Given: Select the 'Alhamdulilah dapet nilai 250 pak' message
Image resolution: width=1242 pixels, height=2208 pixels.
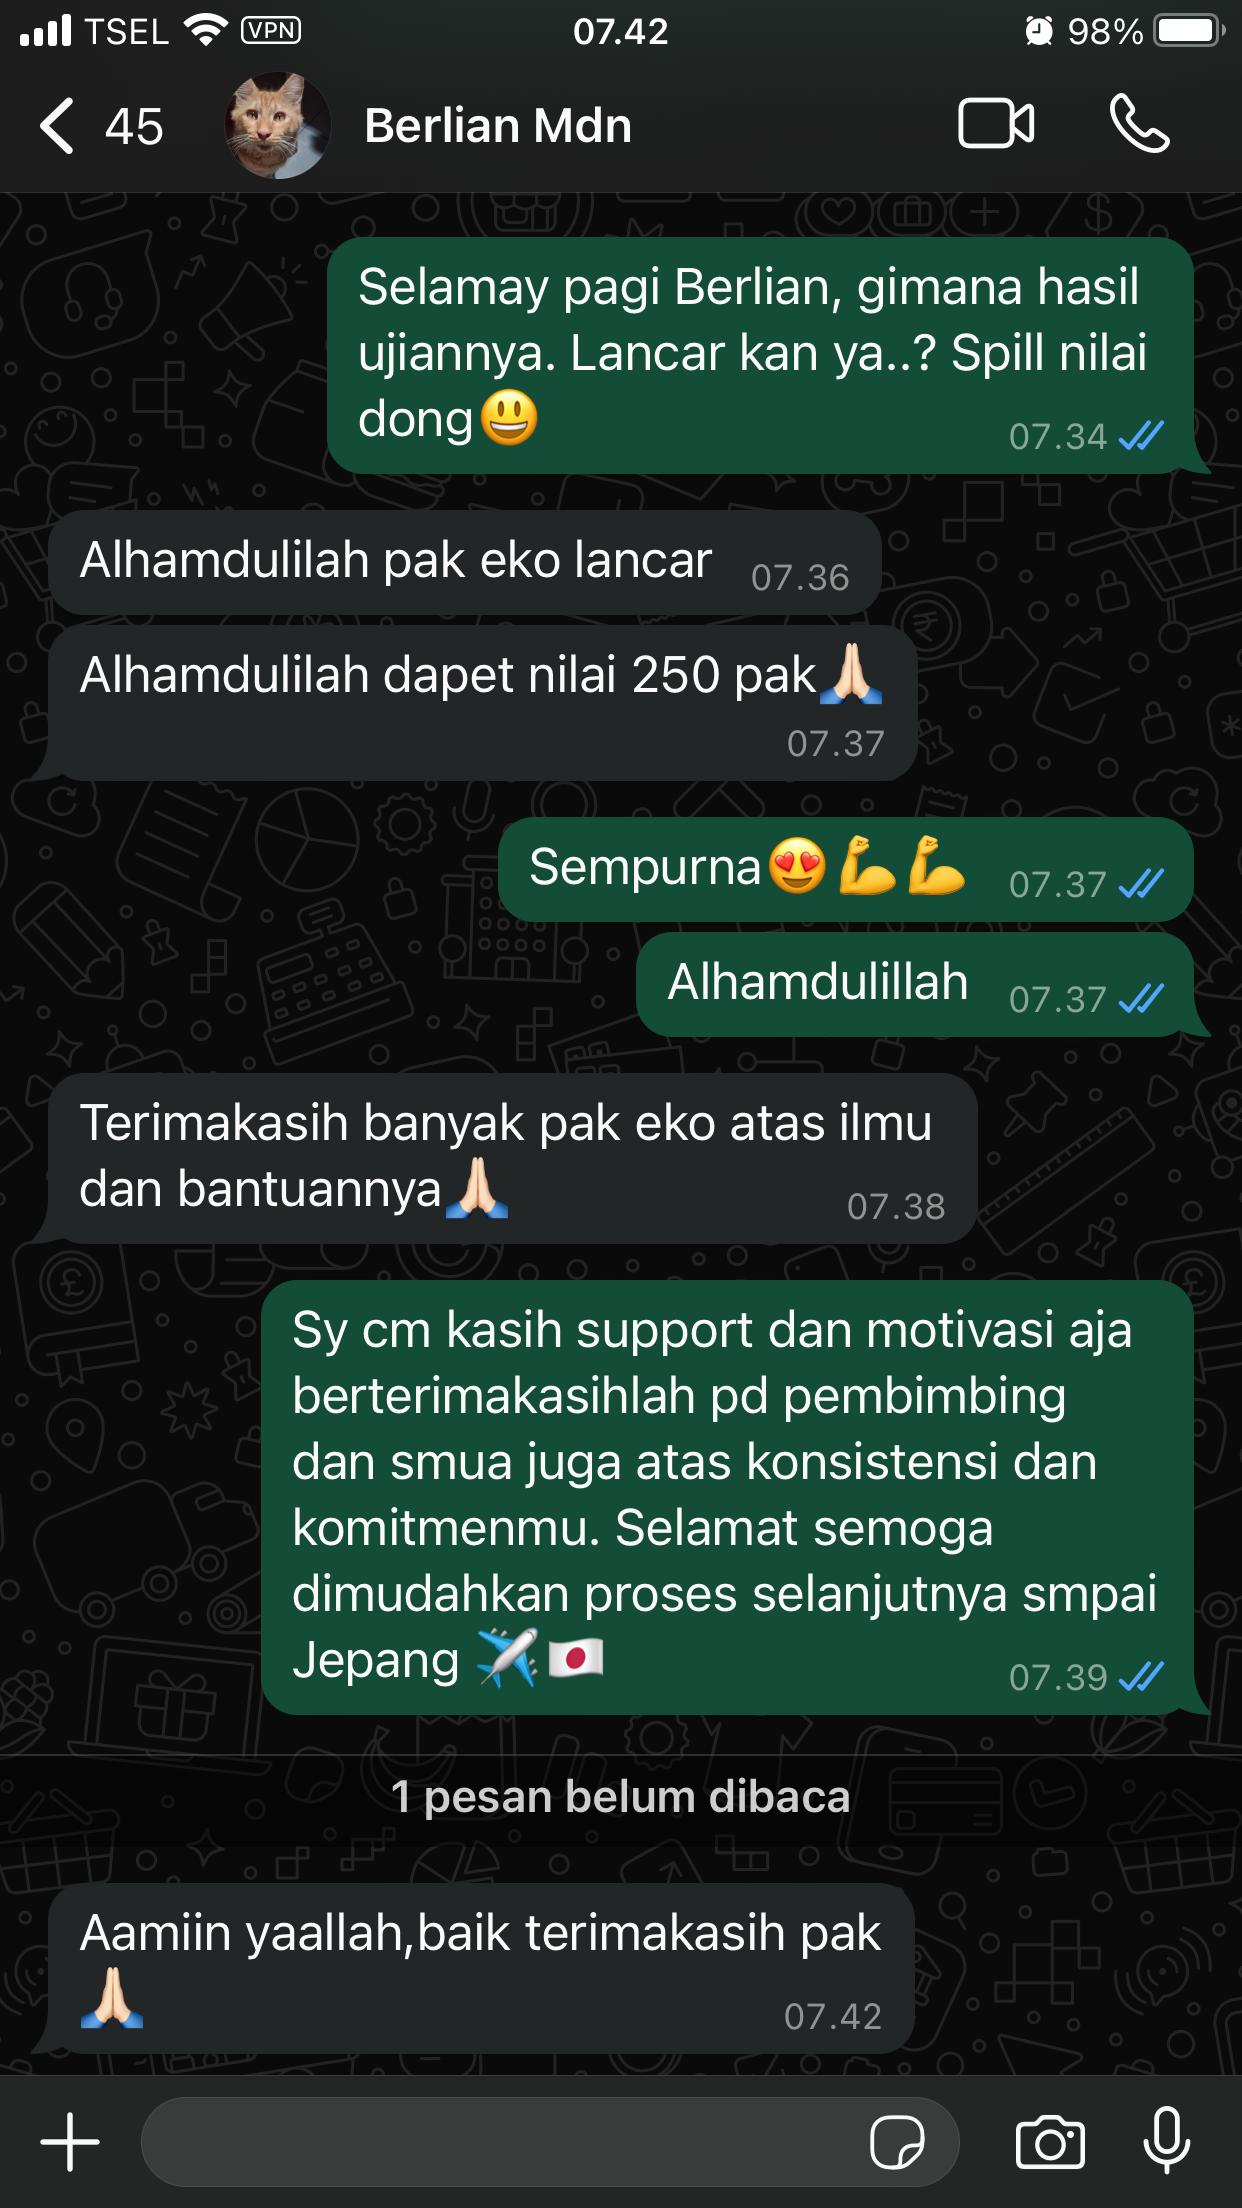Looking at the screenshot, I should pos(483,703).
